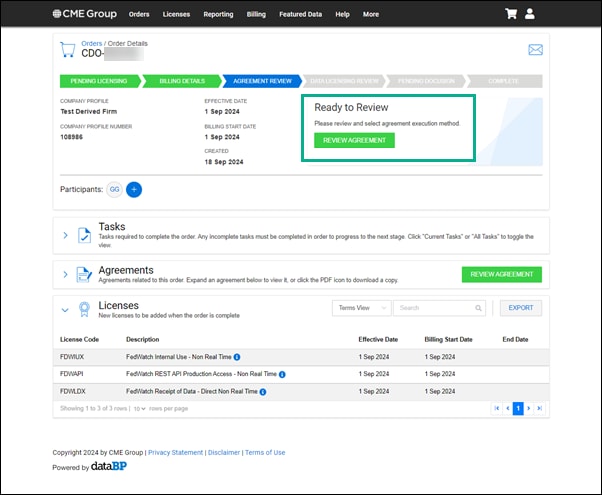Click Review Agreement in Ready to Review box
602x495 pixels.
[x=354, y=141]
